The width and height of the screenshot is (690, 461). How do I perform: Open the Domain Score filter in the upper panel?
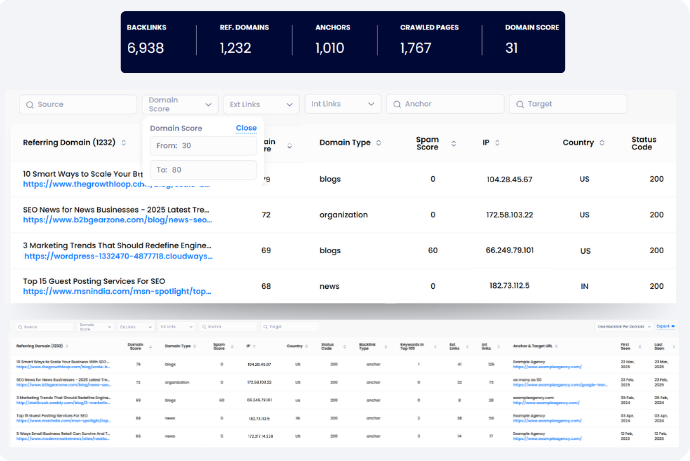(180, 104)
